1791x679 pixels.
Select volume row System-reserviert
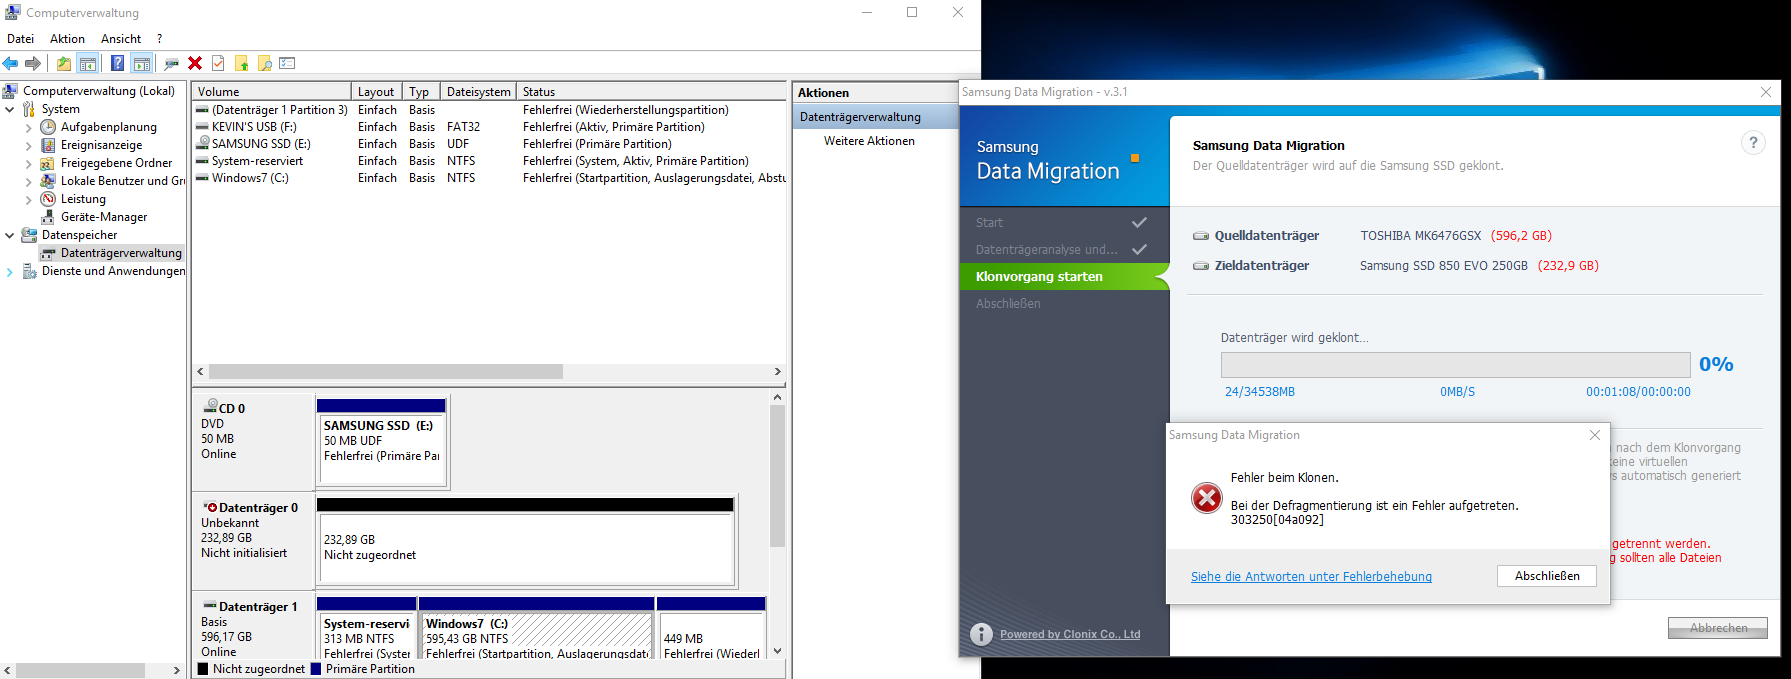490,161
